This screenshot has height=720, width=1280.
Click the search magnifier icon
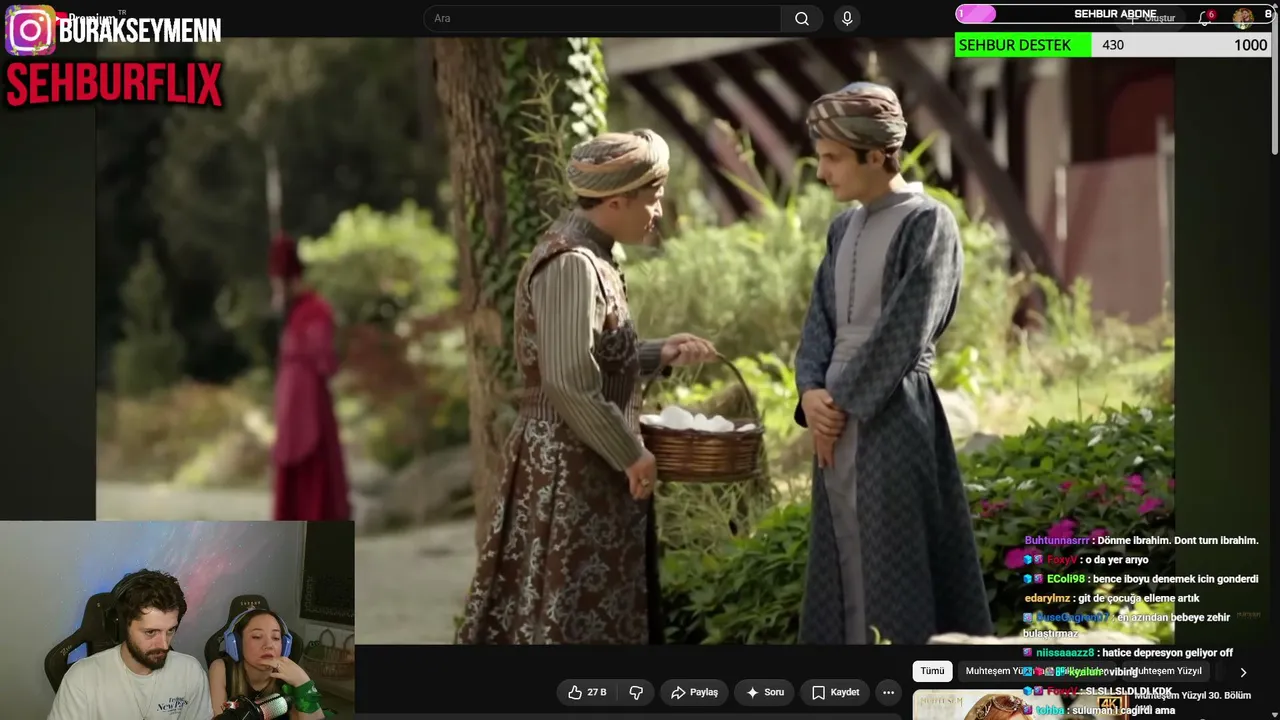click(802, 18)
